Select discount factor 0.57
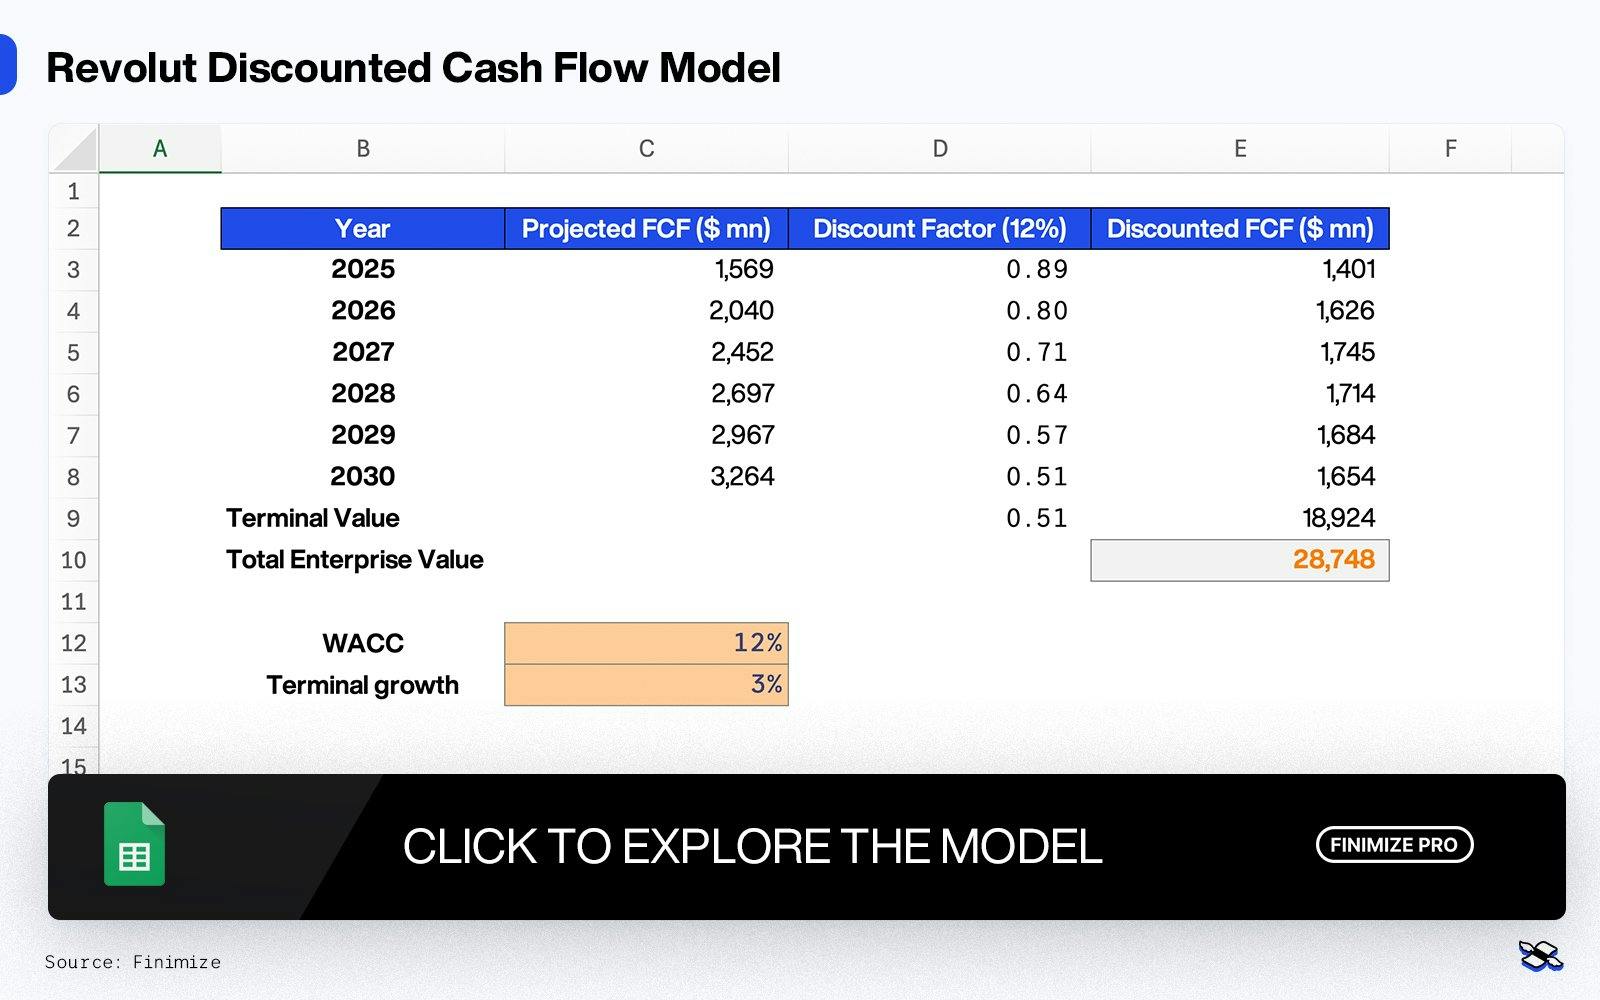 pos(940,436)
